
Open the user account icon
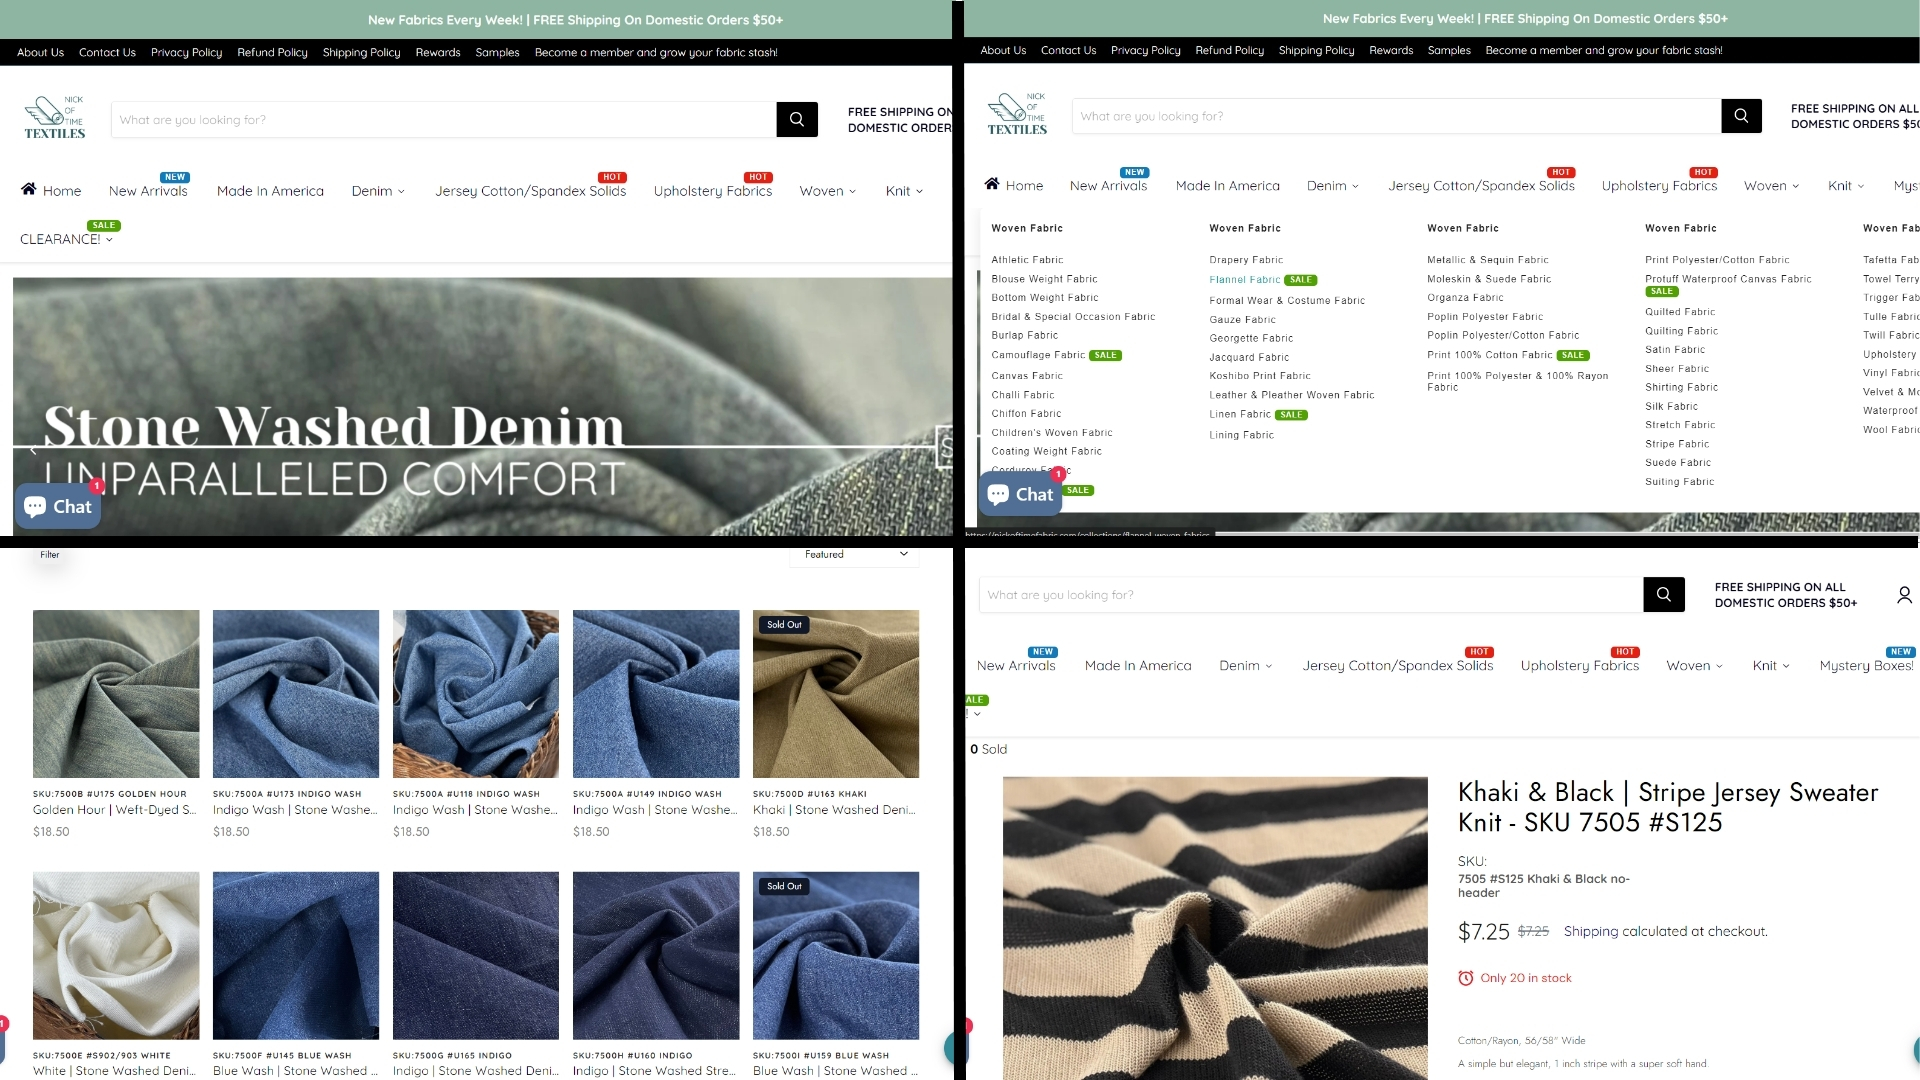tap(1904, 595)
